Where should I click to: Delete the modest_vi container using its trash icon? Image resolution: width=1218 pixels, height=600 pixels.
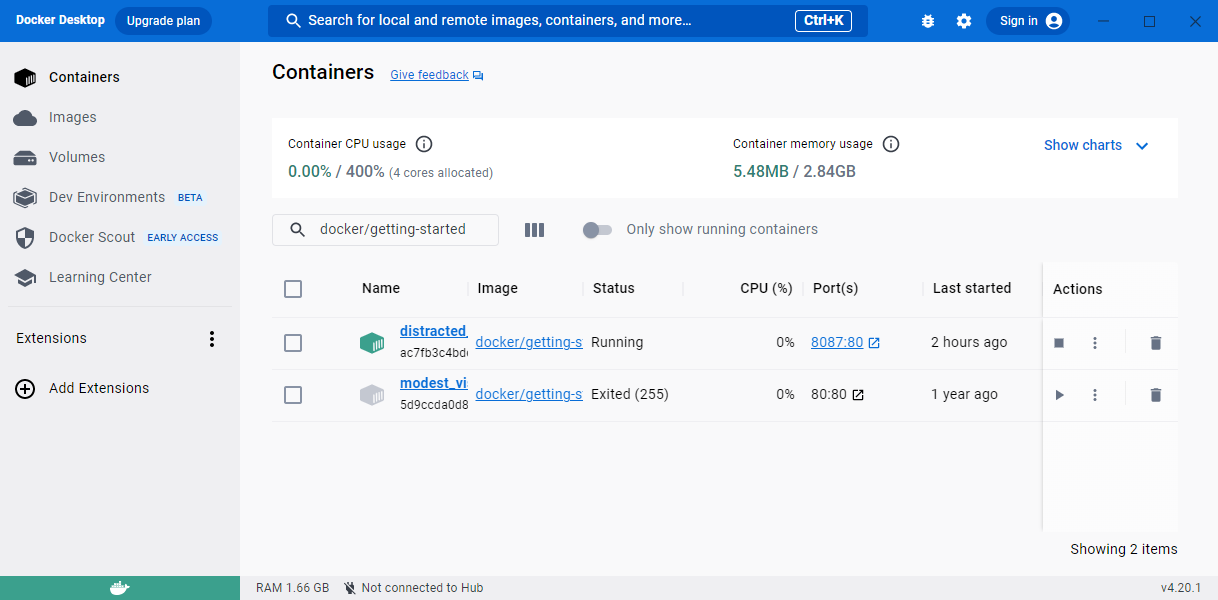pos(1155,394)
